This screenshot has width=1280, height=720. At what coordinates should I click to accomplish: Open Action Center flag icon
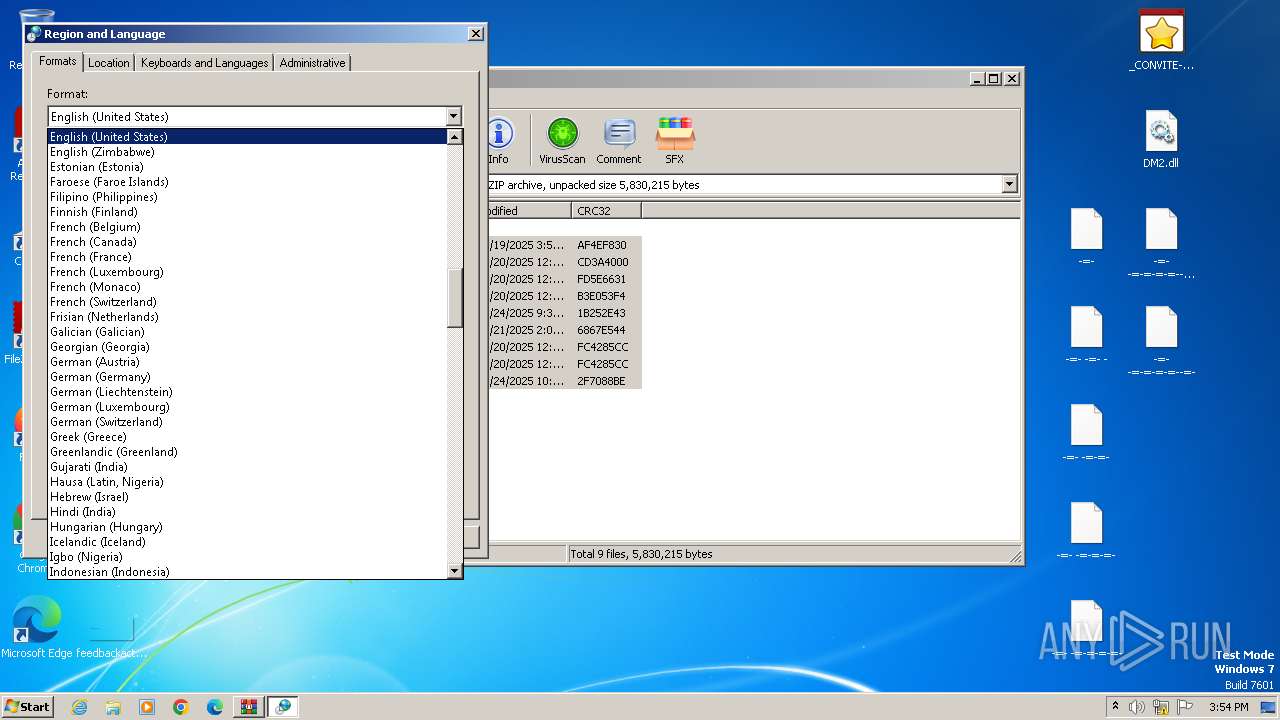click(x=1184, y=707)
